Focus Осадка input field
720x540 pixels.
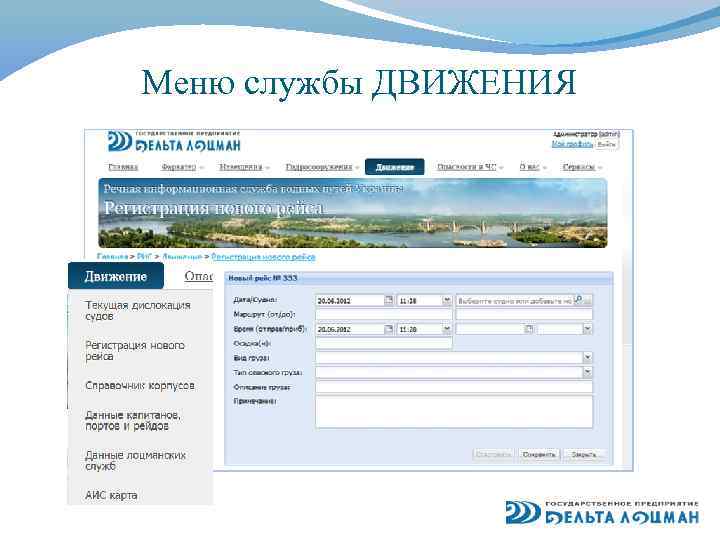384,343
